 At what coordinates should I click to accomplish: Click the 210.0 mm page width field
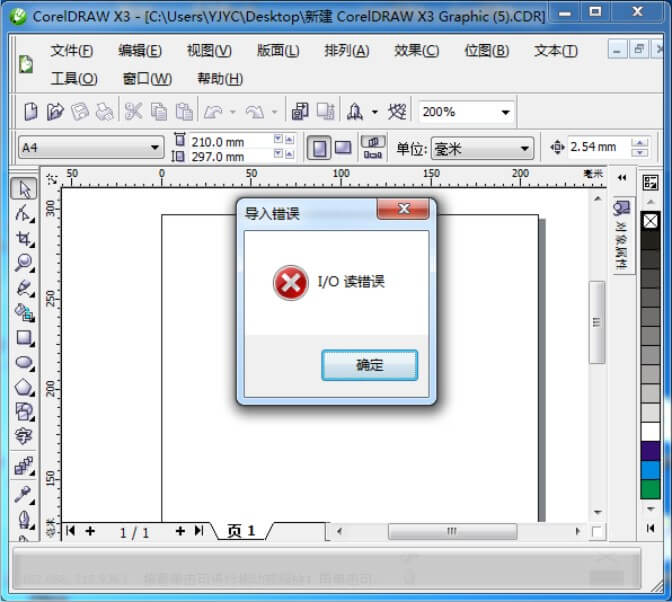click(230, 141)
